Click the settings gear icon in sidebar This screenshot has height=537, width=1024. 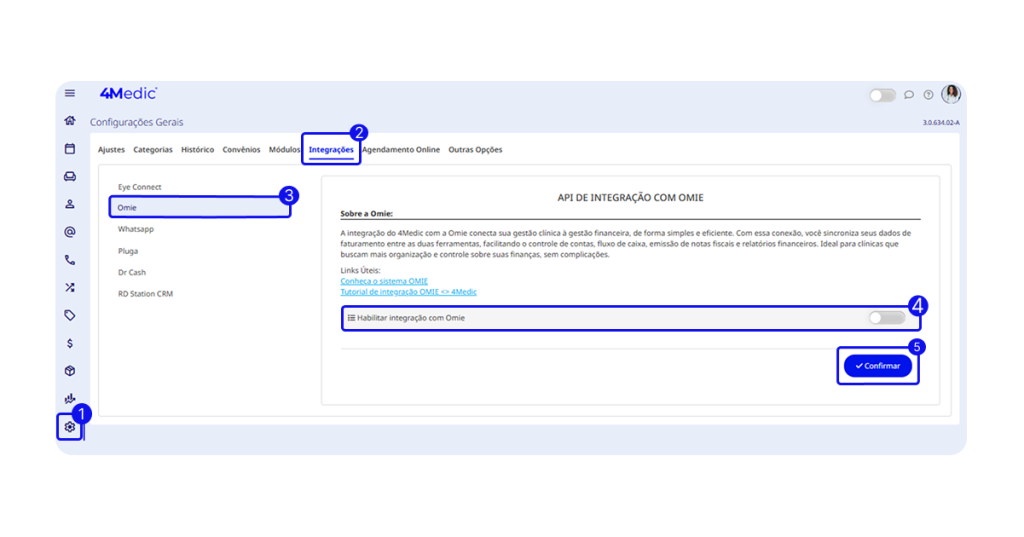click(70, 427)
